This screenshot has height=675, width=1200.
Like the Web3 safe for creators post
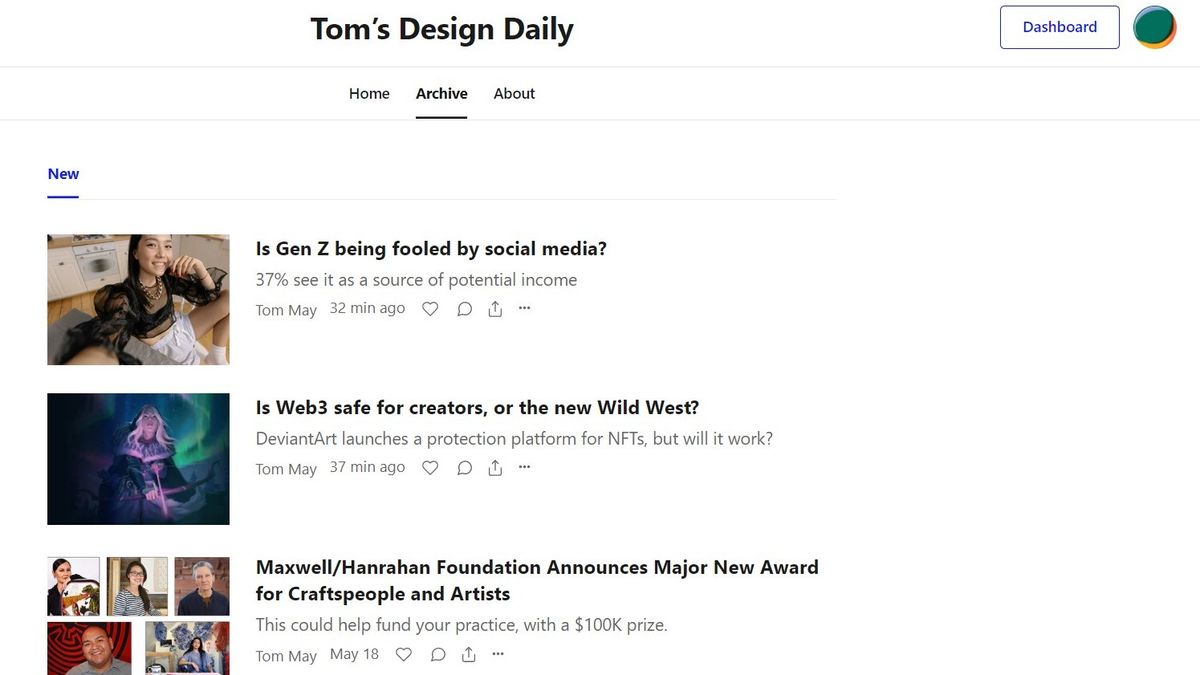tap(430, 467)
